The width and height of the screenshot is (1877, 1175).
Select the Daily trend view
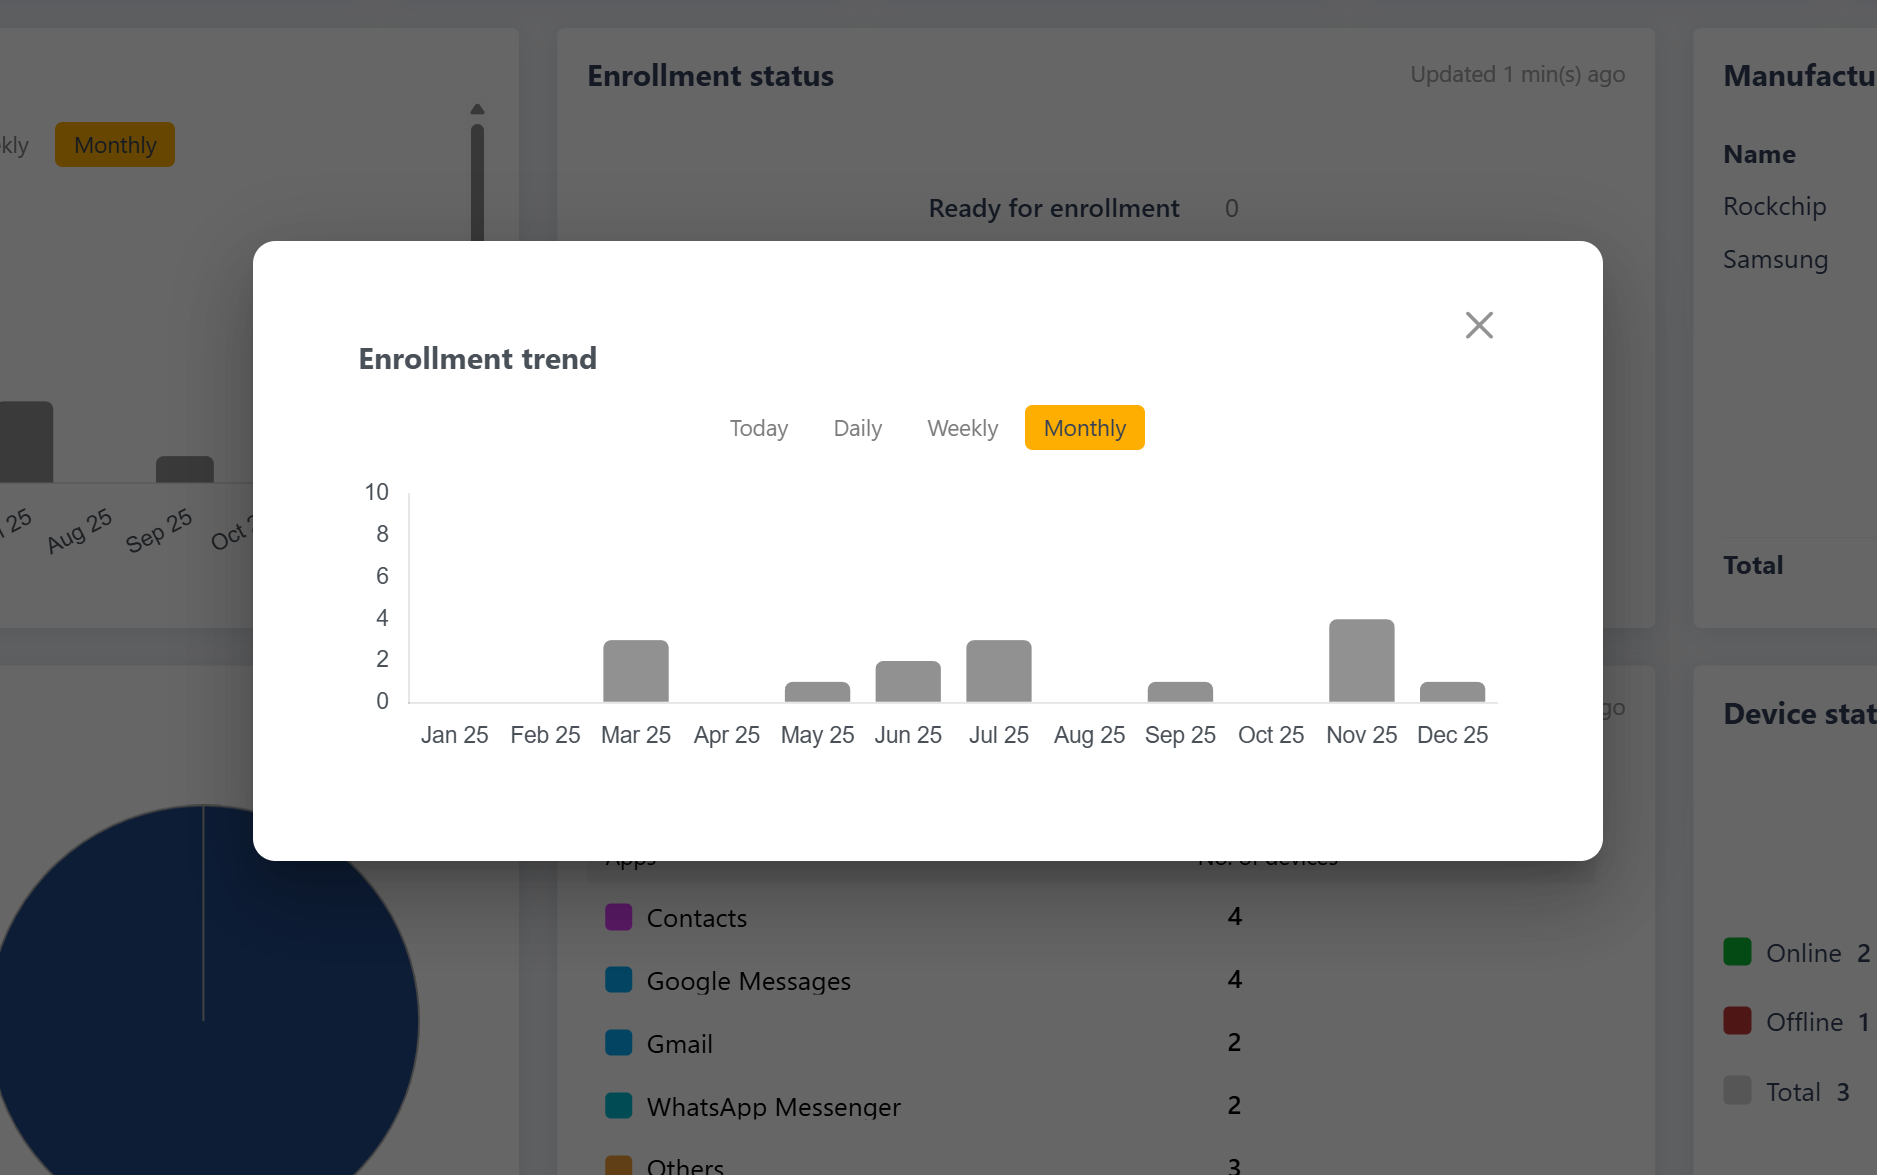[857, 428]
